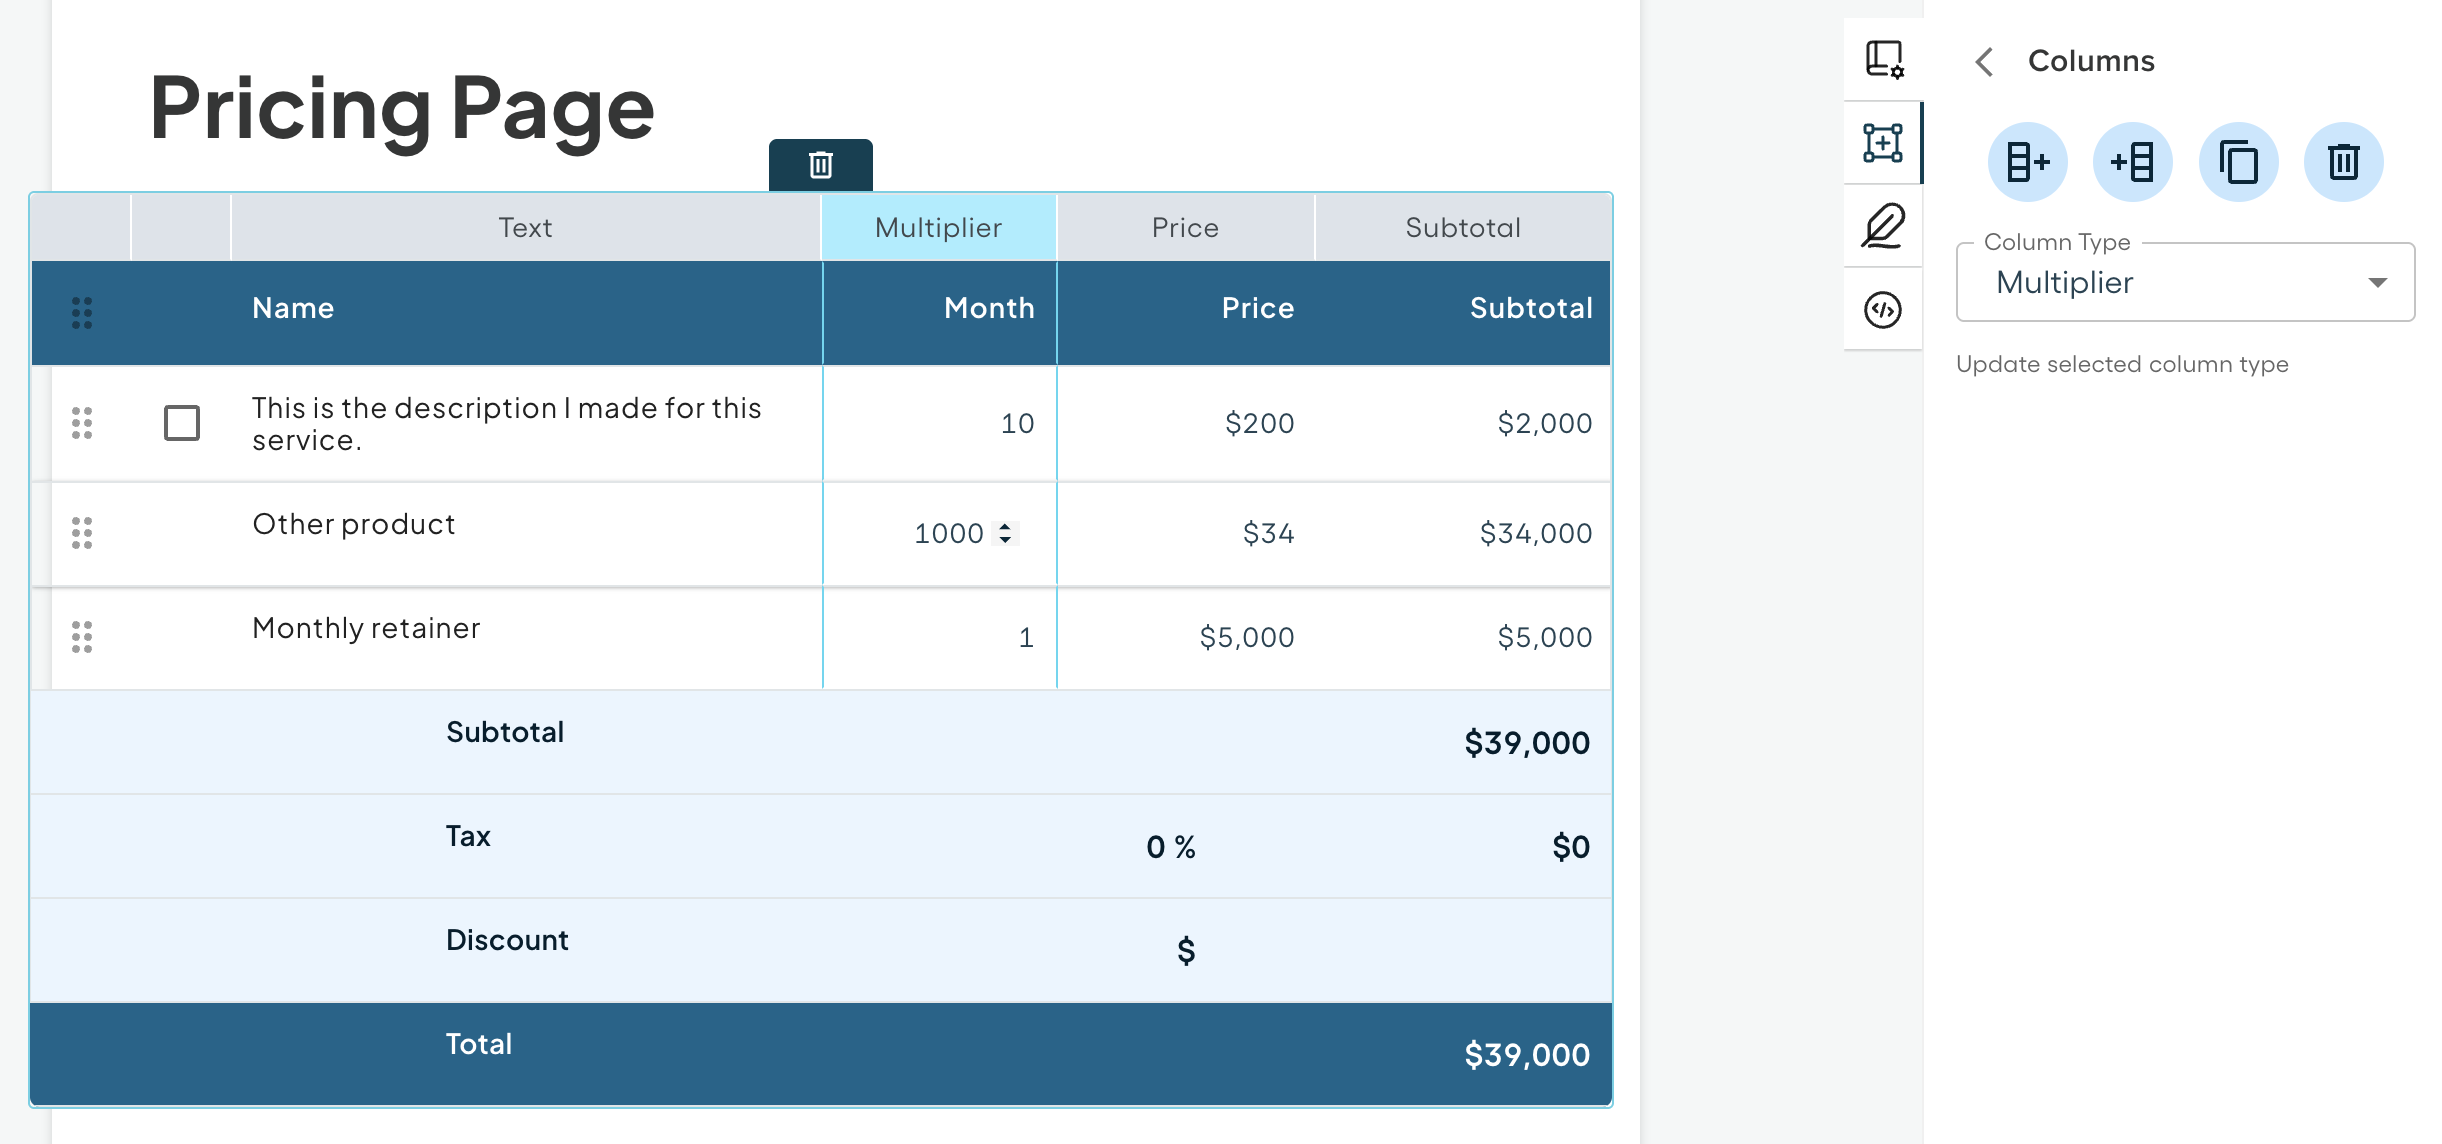
Task: Add column to the right icon
Action: click(2027, 162)
